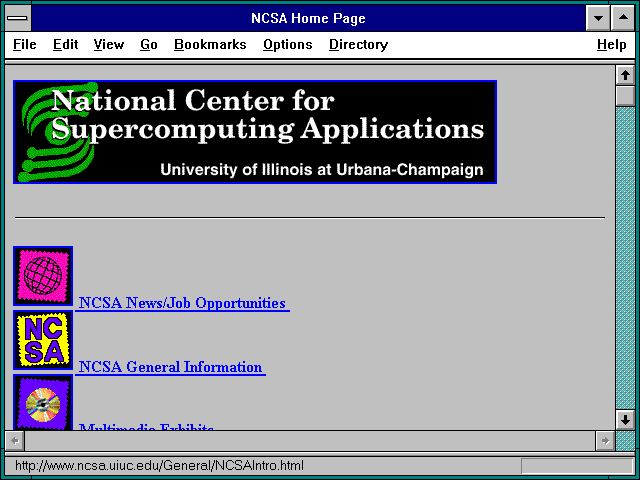Click the National Center for Supercomputing Applications banner
This screenshot has width=640, height=480.
[x=255, y=132]
